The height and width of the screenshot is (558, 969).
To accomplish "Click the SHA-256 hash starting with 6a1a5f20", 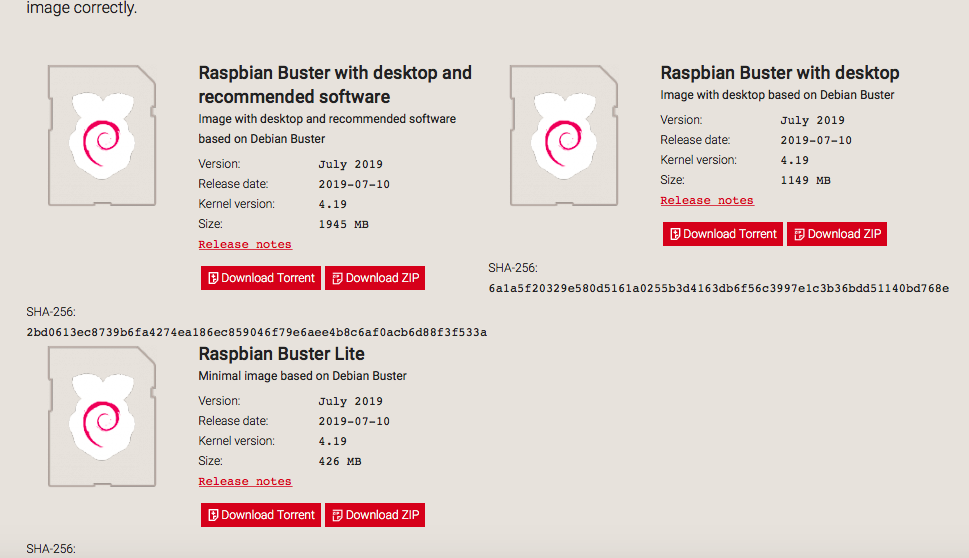I will [x=718, y=288].
